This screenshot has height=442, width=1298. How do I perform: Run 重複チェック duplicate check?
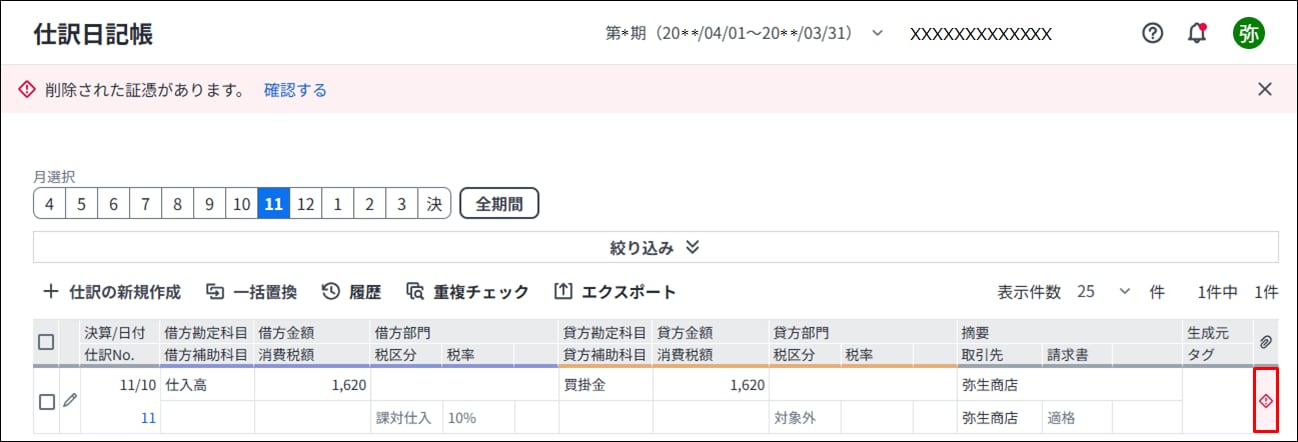[467, 292]
